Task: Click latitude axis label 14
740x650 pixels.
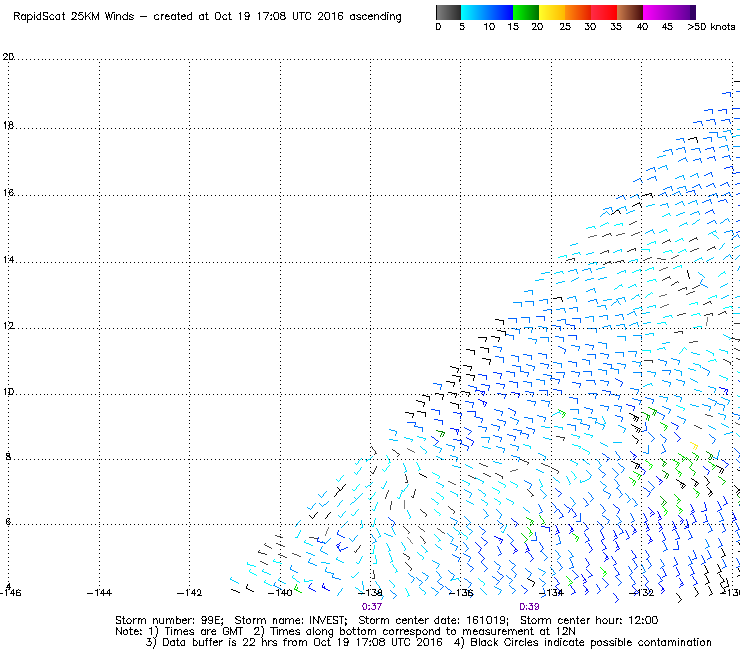Action: coord(8,260)
